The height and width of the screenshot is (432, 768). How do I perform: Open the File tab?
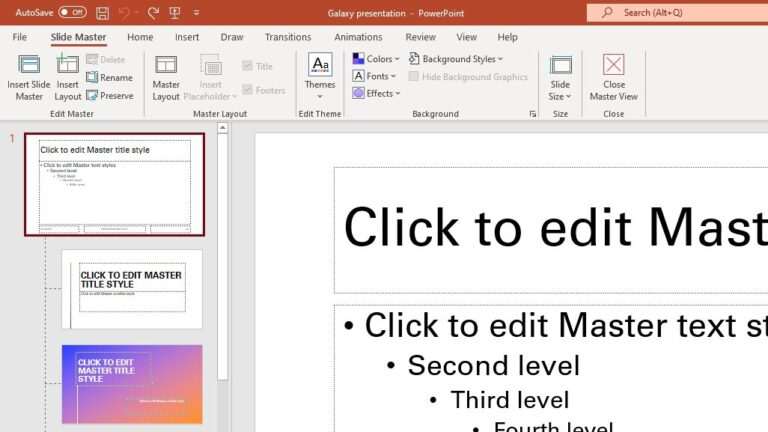coord(20,37)
